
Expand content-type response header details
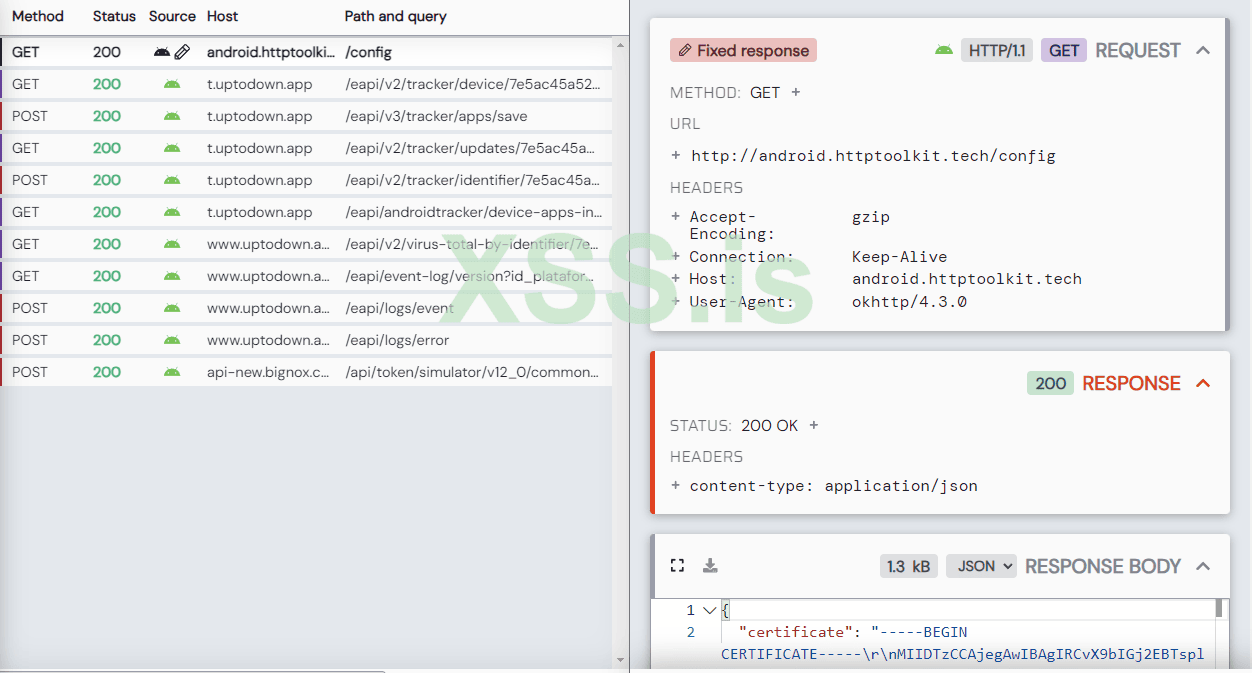tap(676, 486)
